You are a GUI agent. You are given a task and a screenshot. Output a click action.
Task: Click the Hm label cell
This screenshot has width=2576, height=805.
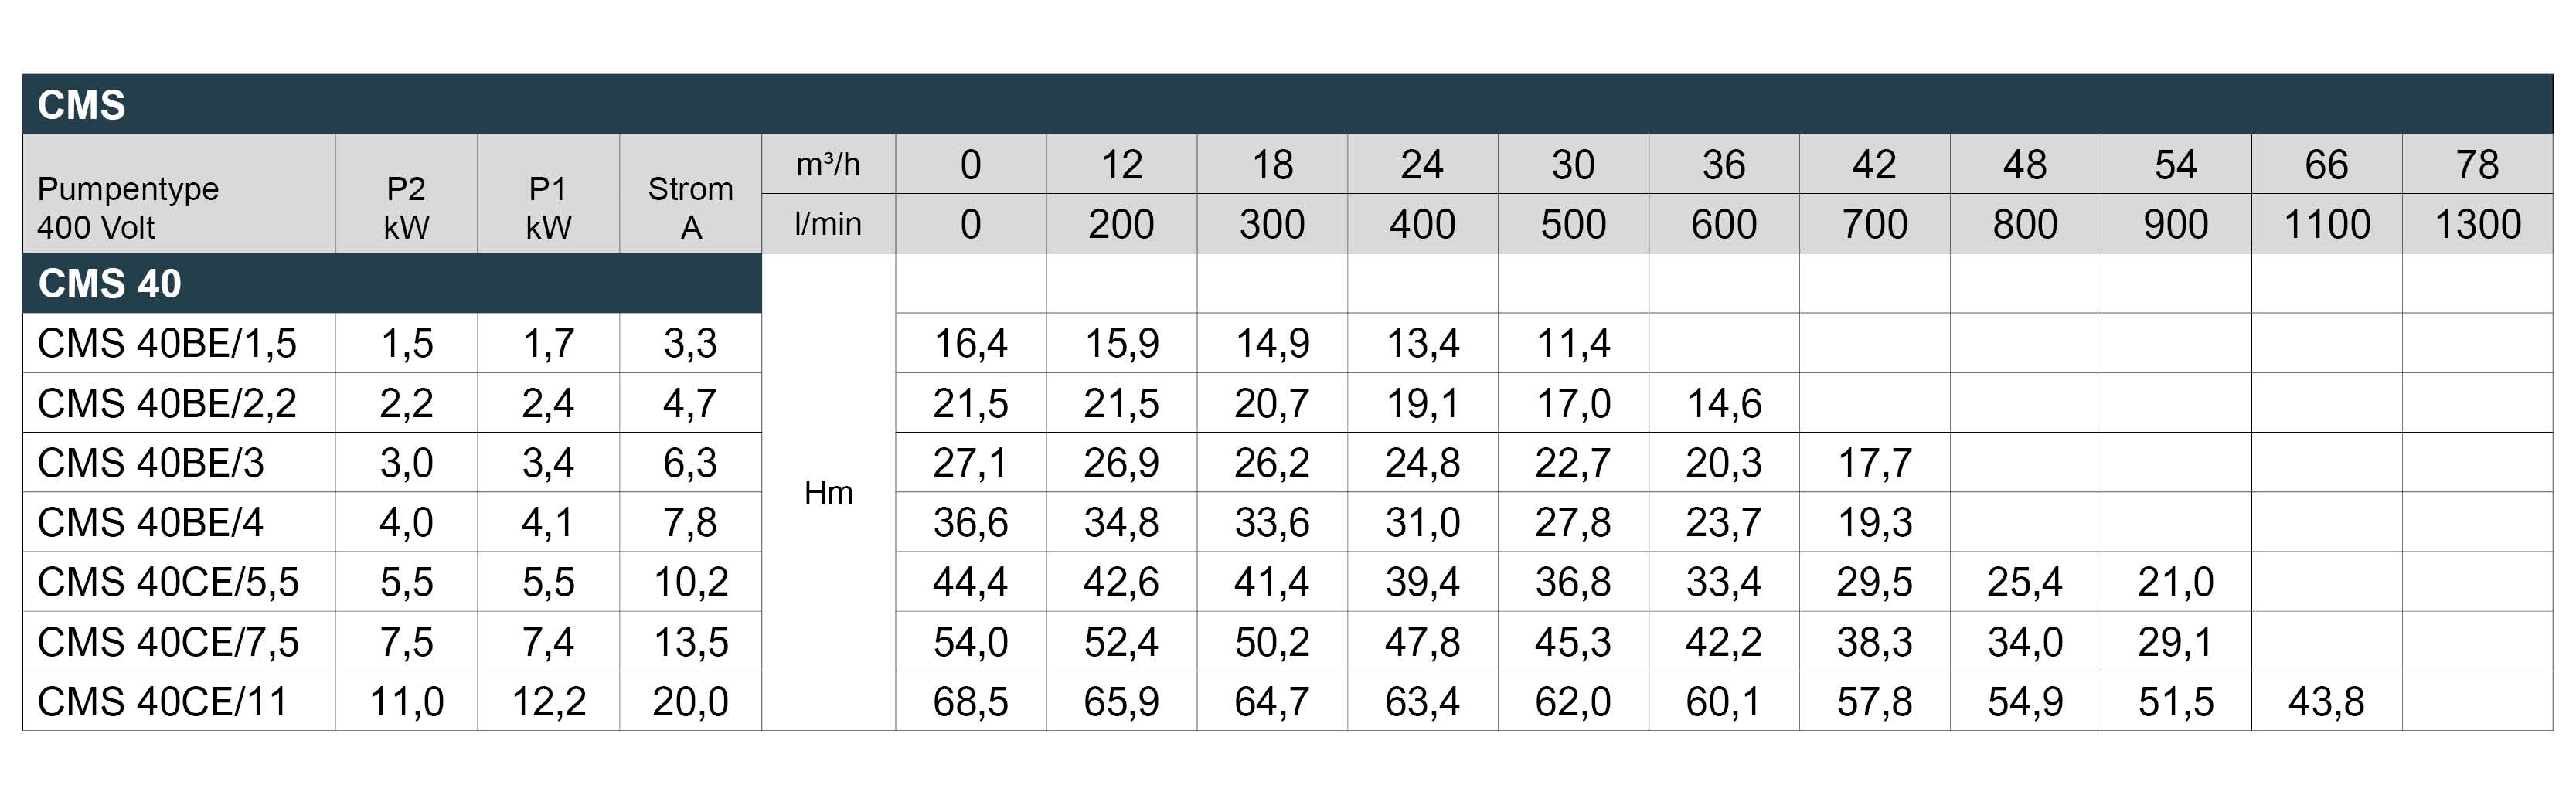828,492
